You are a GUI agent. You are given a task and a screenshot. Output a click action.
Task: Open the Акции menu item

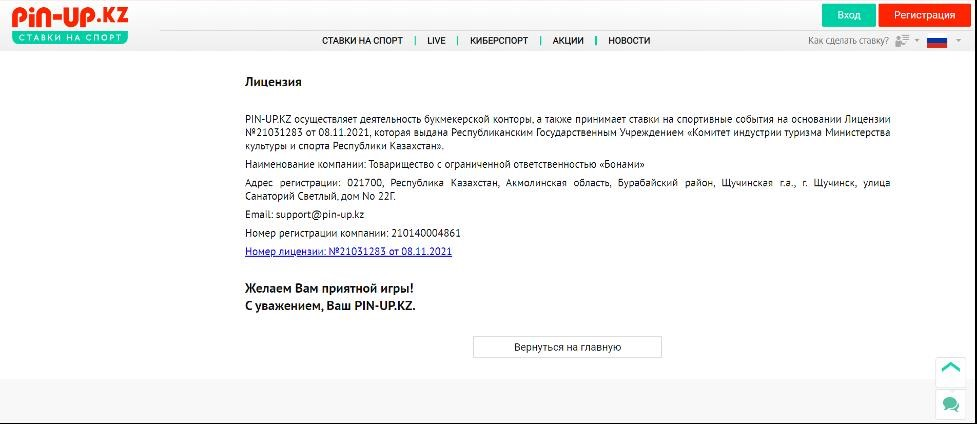[x=568, y=41]
